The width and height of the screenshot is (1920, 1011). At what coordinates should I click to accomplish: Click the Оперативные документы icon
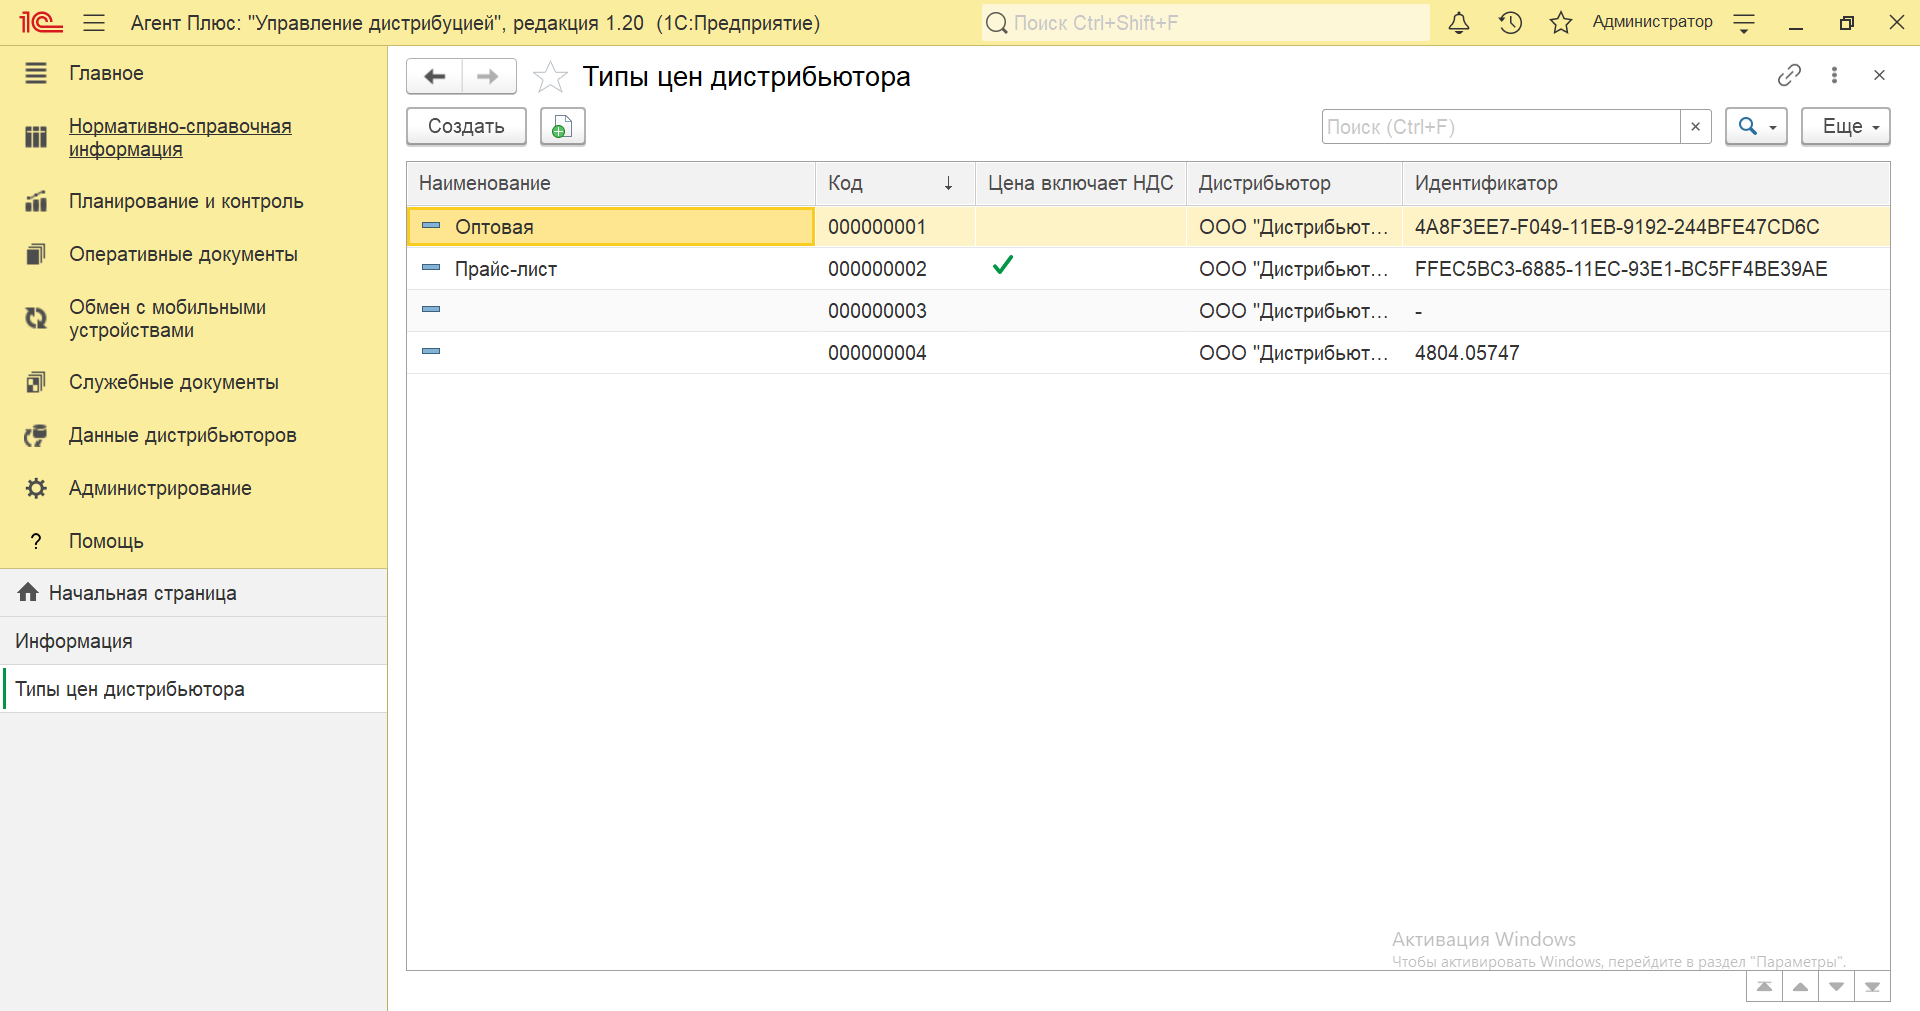point(36,254)
